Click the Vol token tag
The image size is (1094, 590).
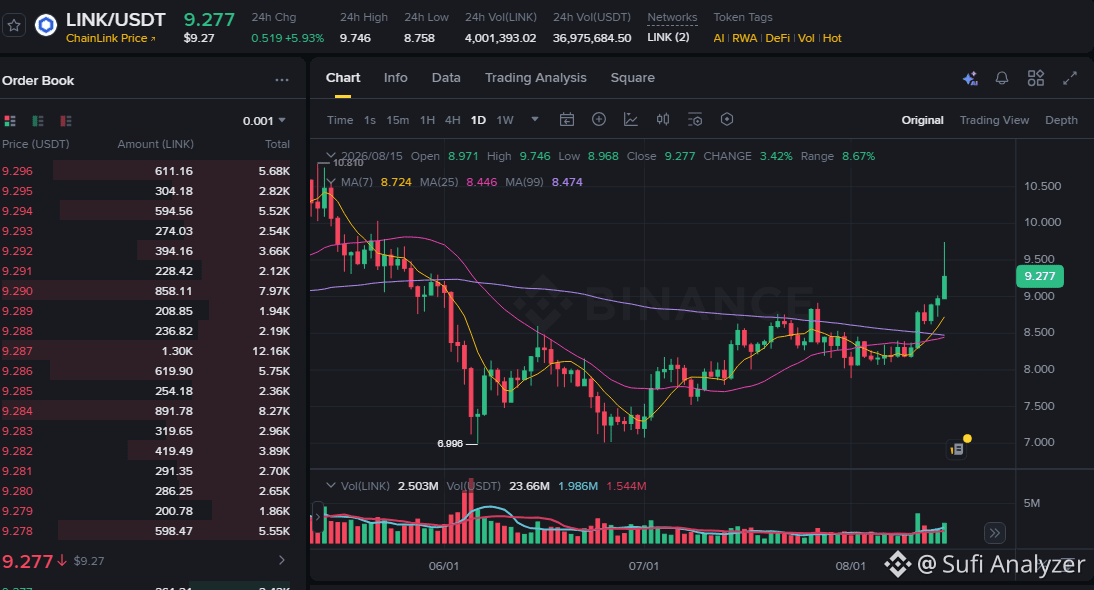click(x=806, y=38)
